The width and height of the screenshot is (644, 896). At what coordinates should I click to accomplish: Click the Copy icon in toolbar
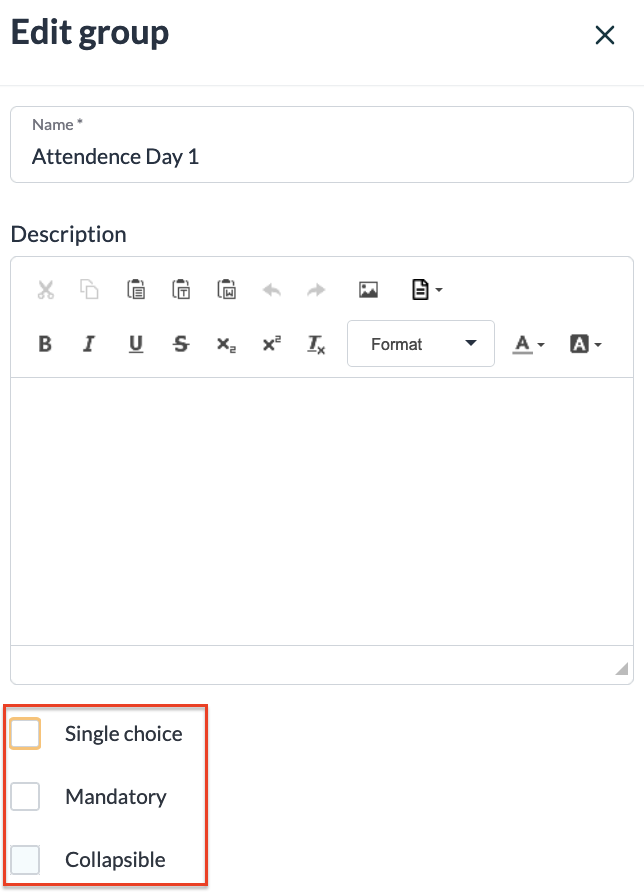tap(90, 290)
